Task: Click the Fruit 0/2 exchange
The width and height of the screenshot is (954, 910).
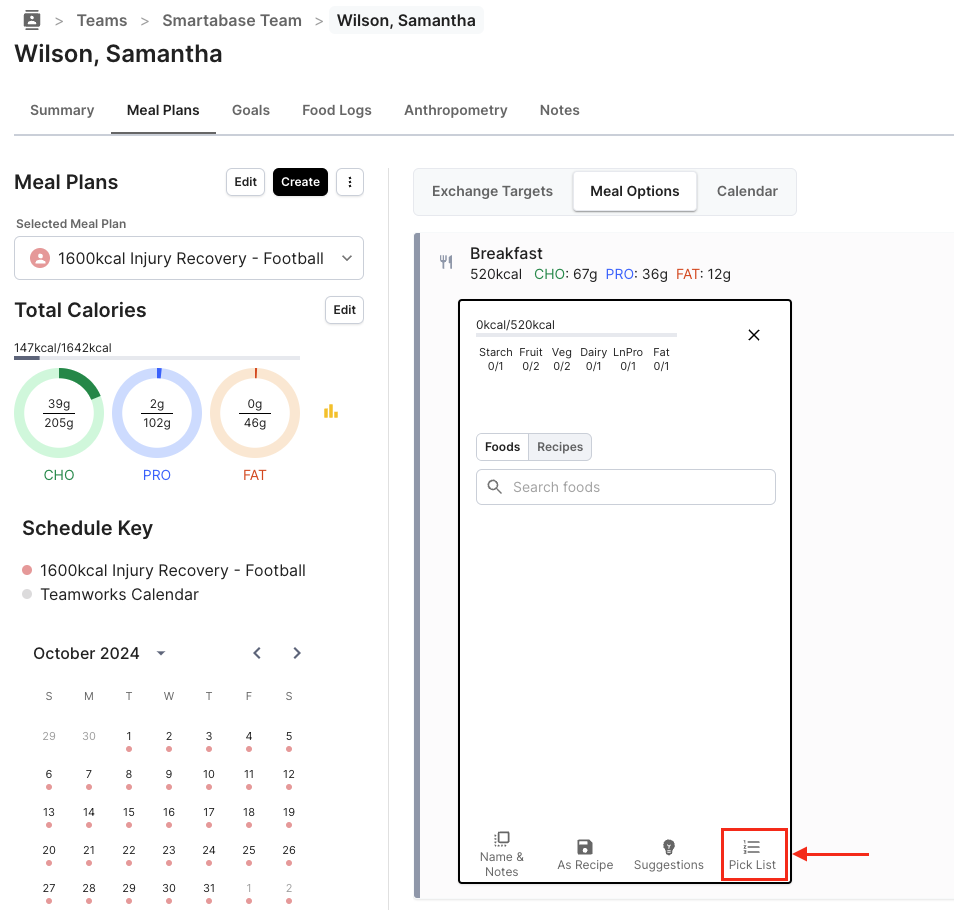Action: click(x=531, y=359)
